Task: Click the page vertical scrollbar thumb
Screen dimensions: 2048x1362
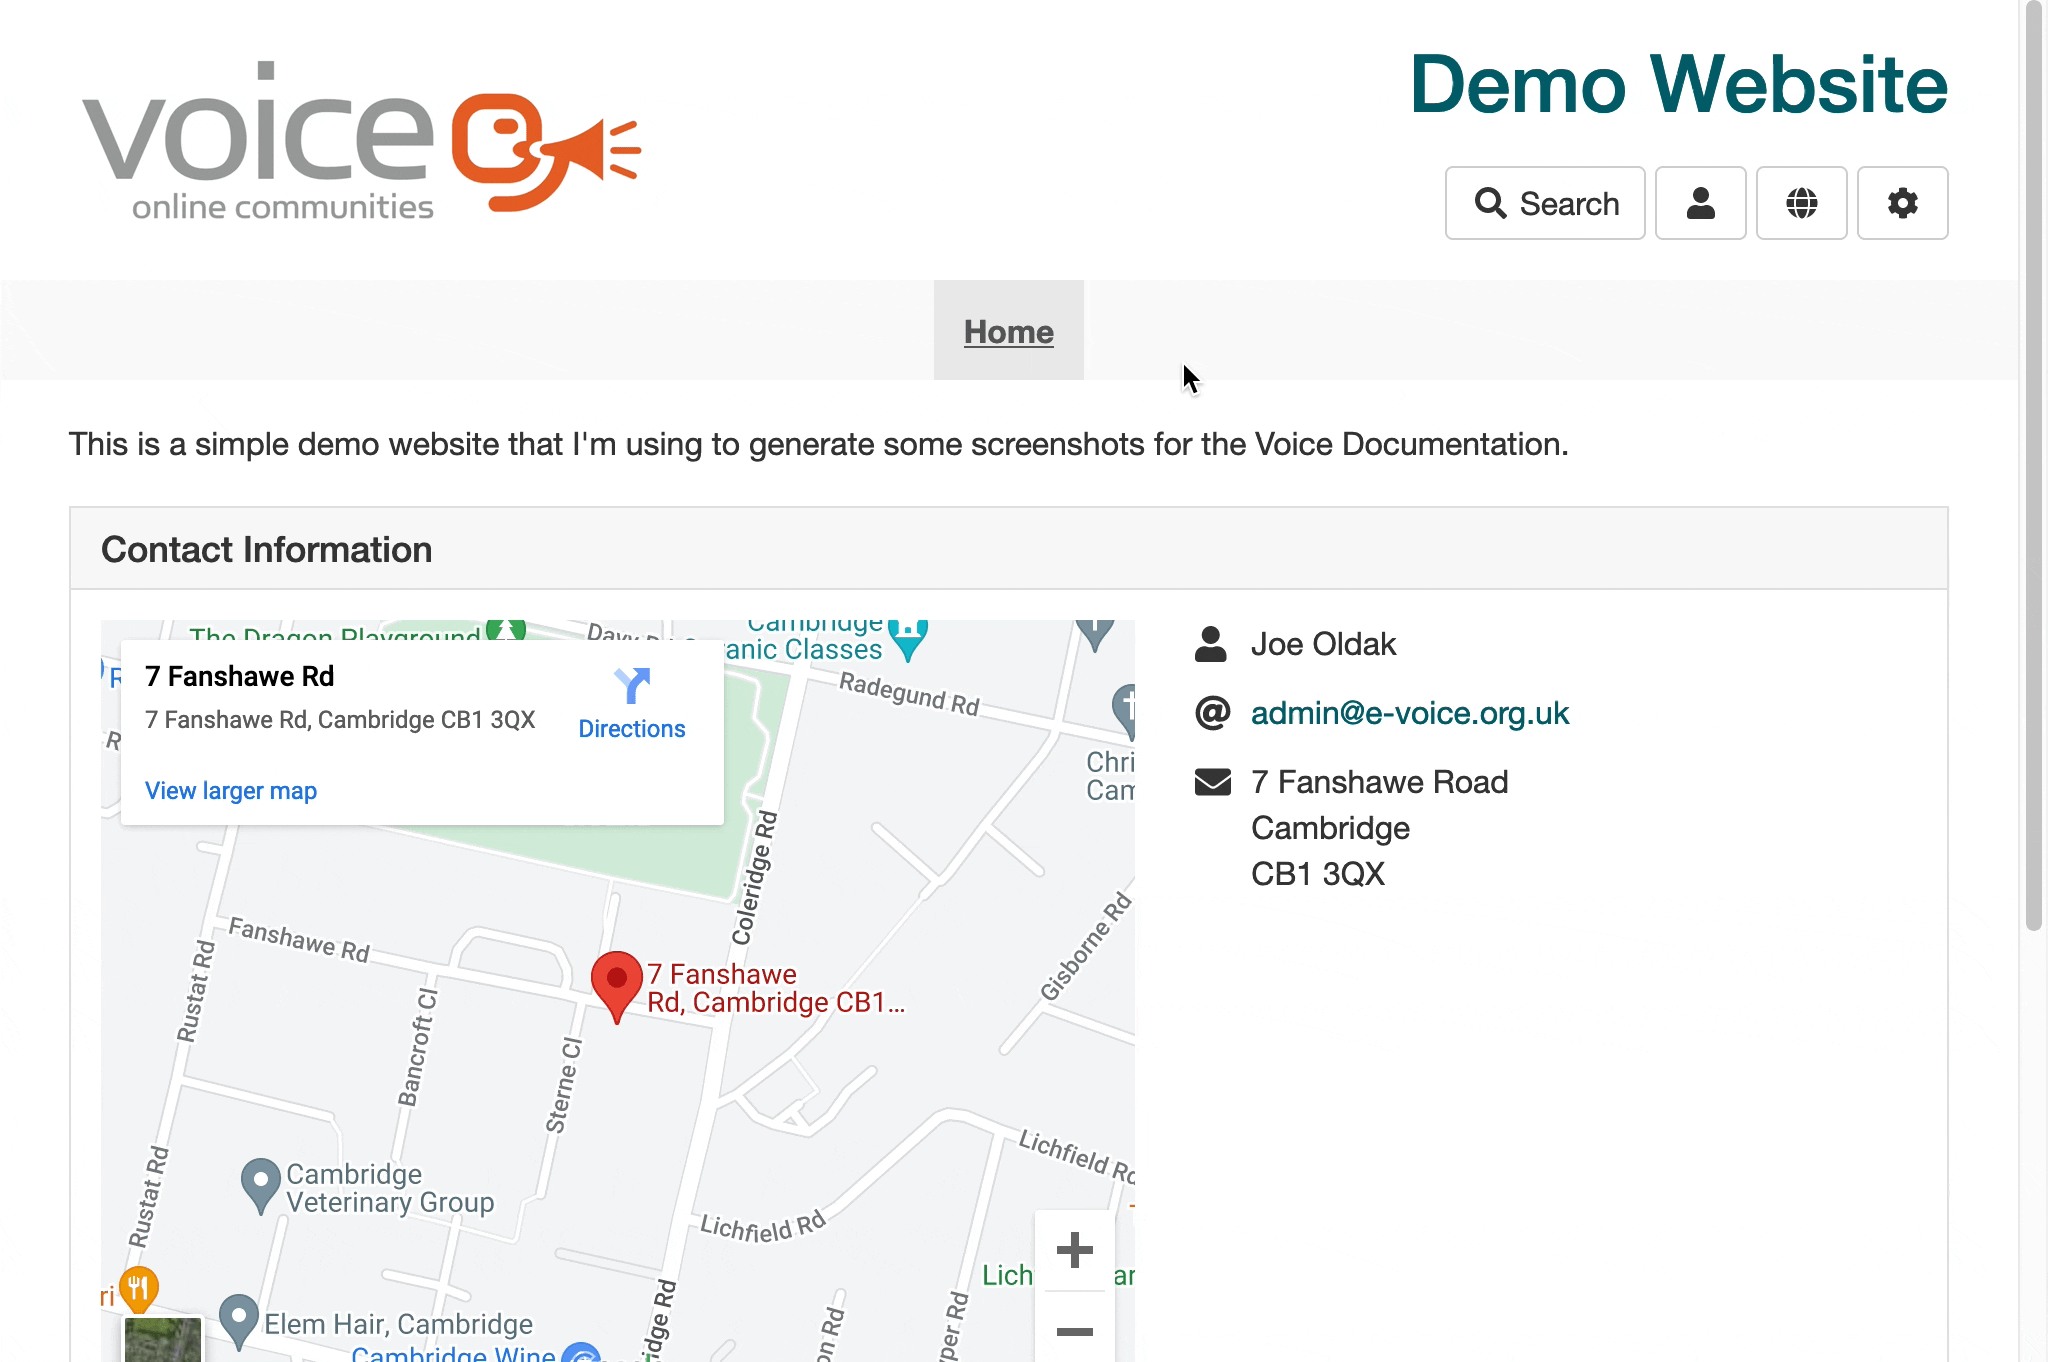Action: pyautogui.click(x=2033, y=465)
